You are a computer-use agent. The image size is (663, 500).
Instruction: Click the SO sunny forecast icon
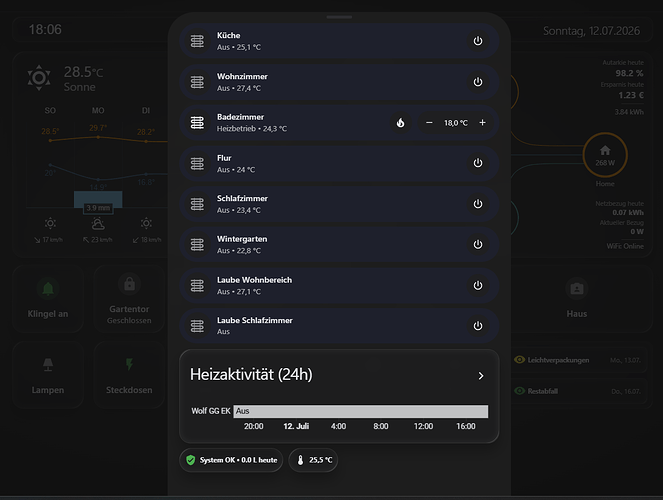click(50, 223)
